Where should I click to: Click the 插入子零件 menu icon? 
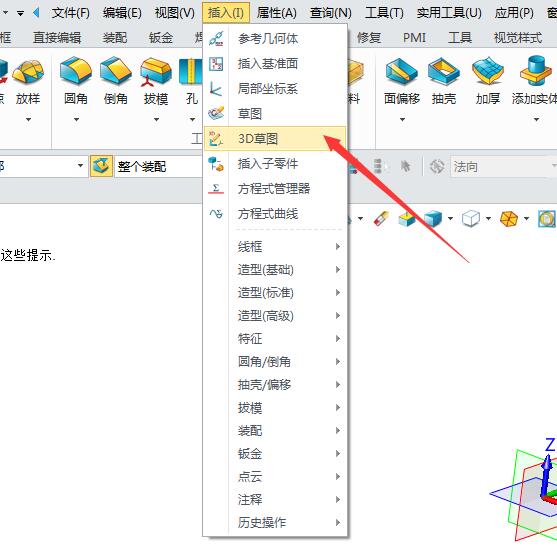click(216, 164)
